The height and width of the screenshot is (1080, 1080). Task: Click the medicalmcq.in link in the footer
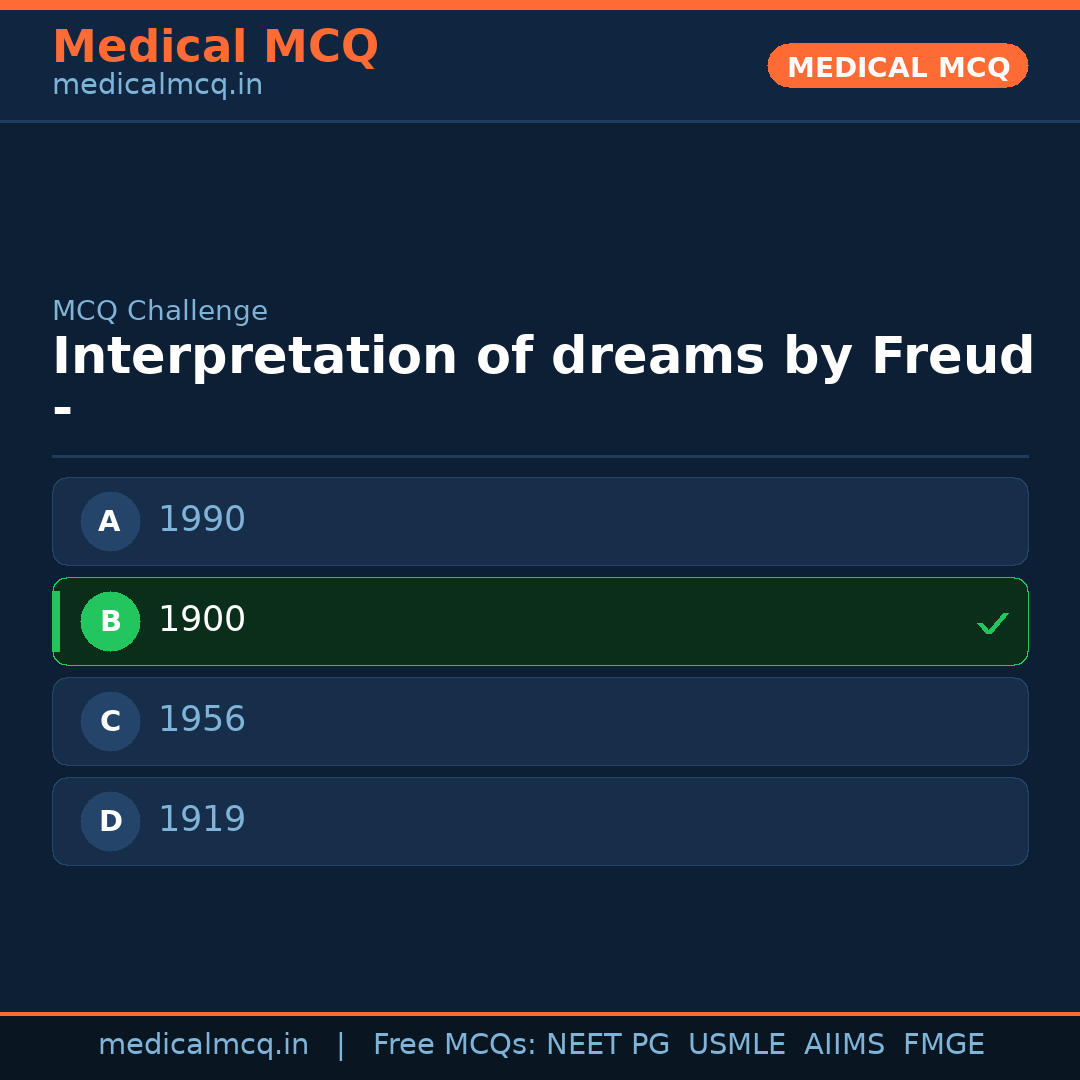coord(203,1044)
